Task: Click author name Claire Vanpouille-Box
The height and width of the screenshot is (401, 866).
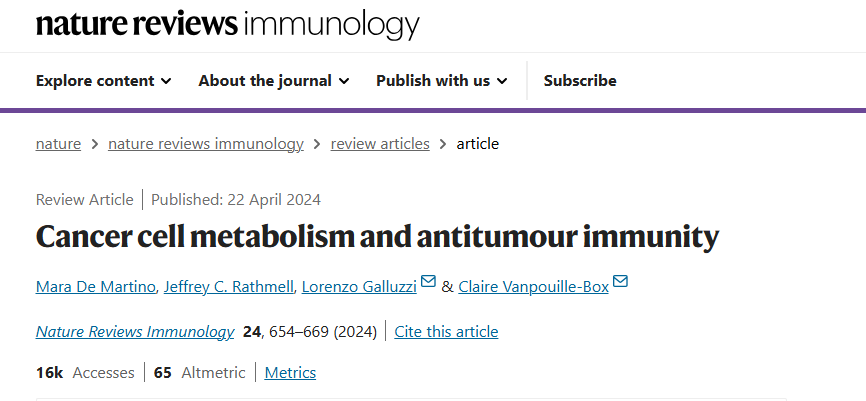Action: tap(534, 288)
